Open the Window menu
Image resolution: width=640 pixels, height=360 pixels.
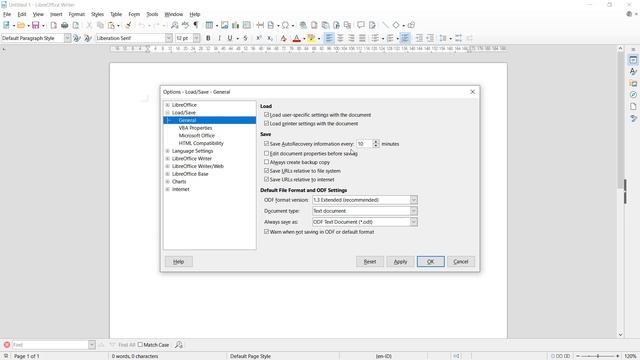173,14
